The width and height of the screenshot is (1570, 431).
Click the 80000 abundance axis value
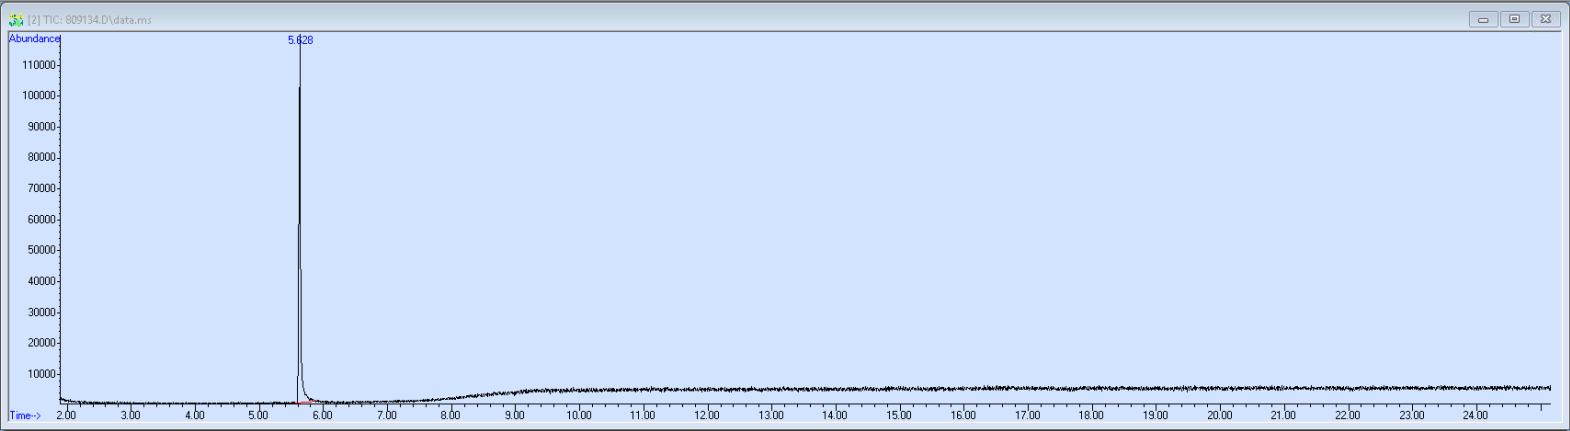[41, 157]
